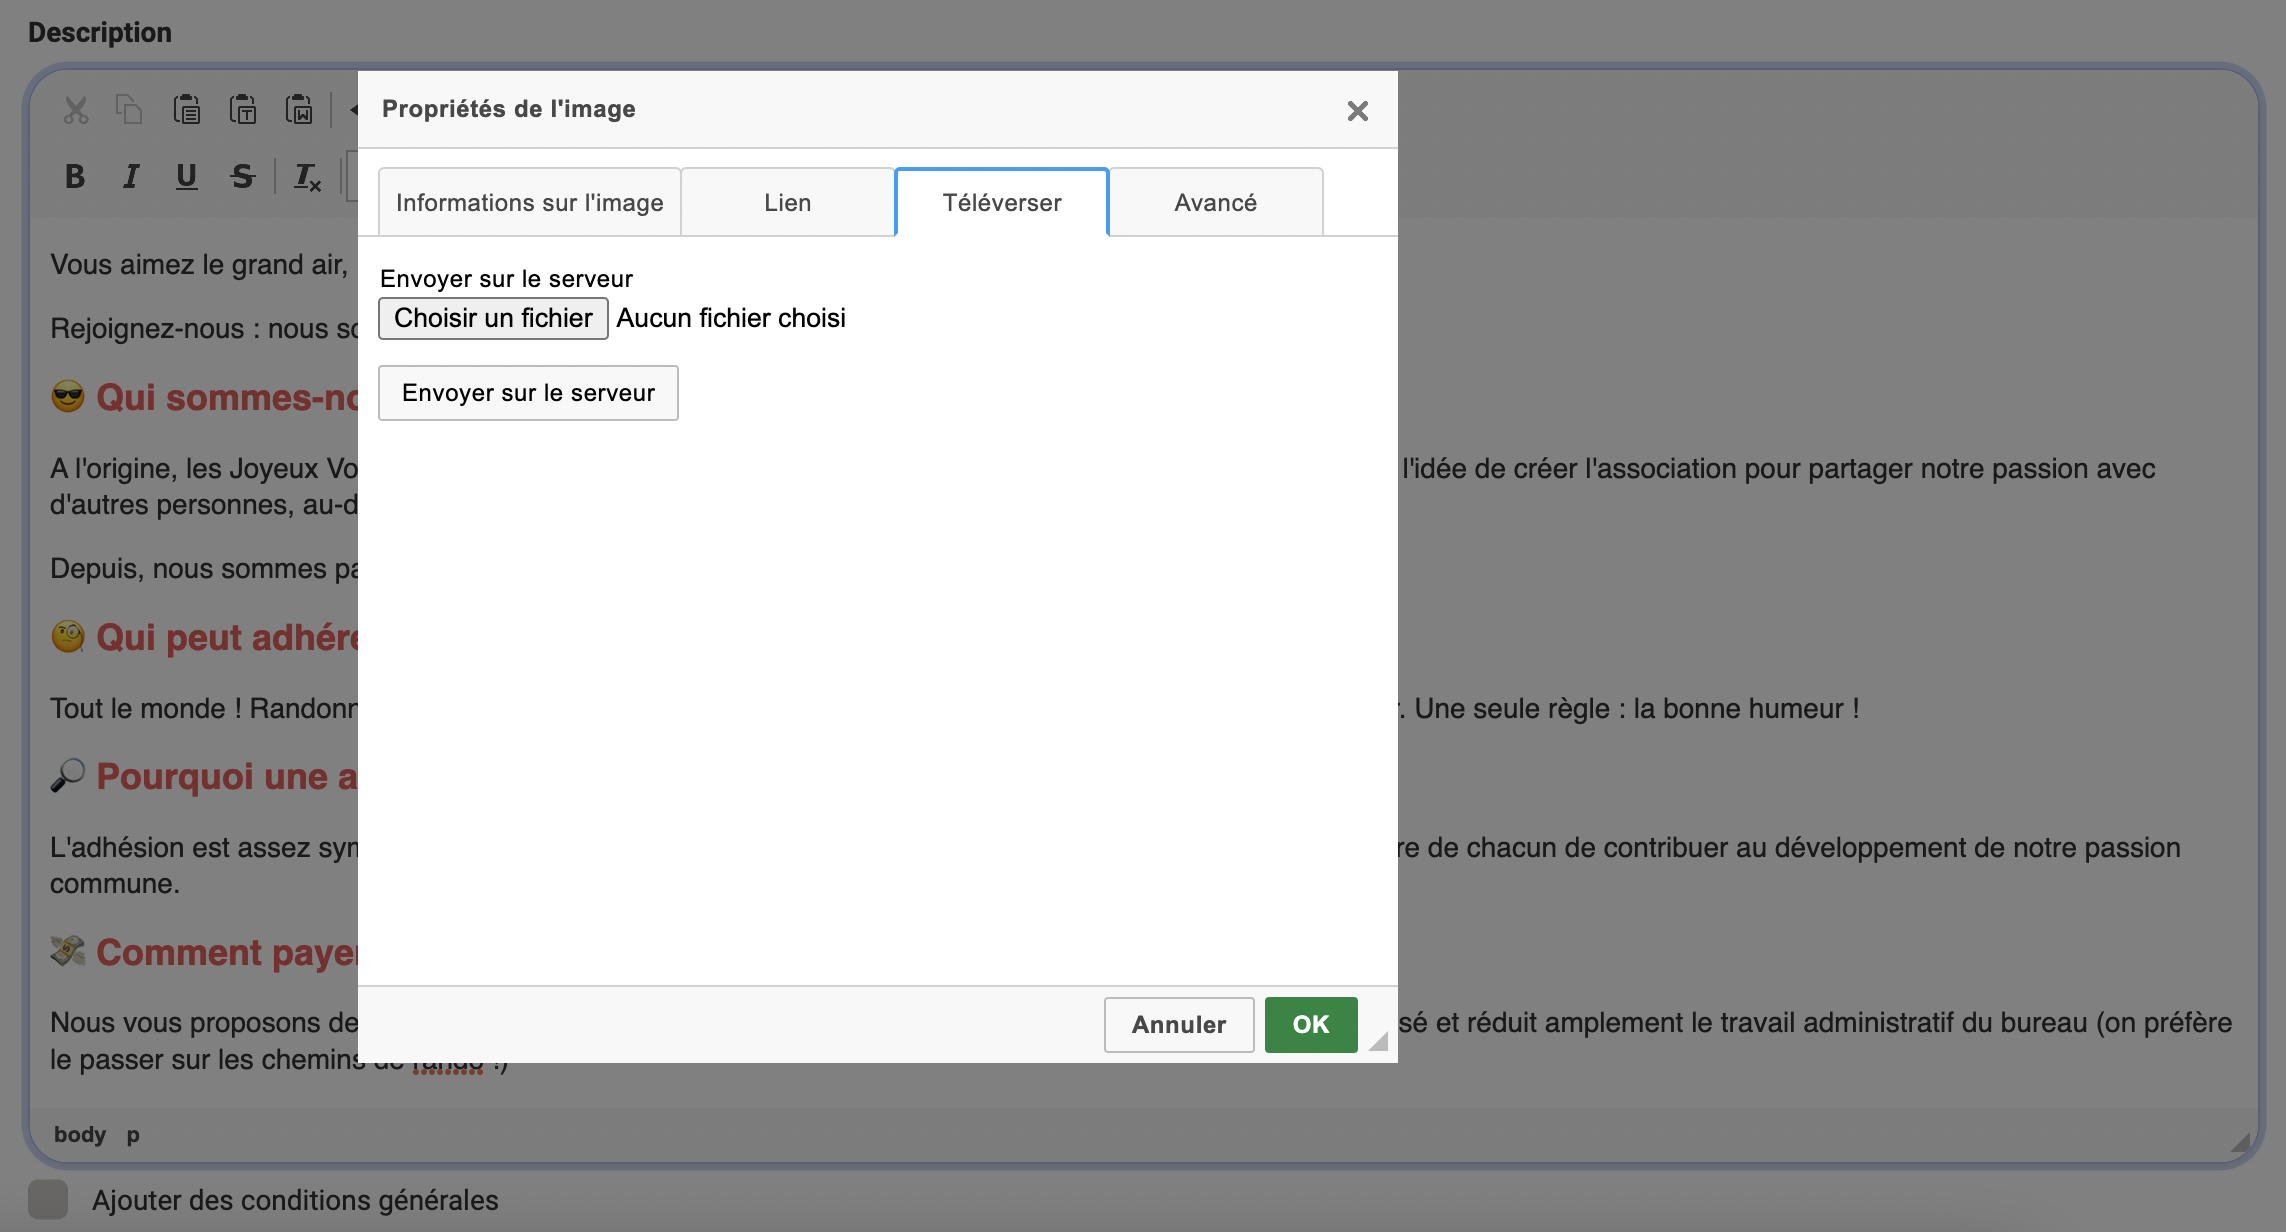The image size is (2286, 1232).
Task: Select the Téléverser tab
Action: tap(1002, 203)
